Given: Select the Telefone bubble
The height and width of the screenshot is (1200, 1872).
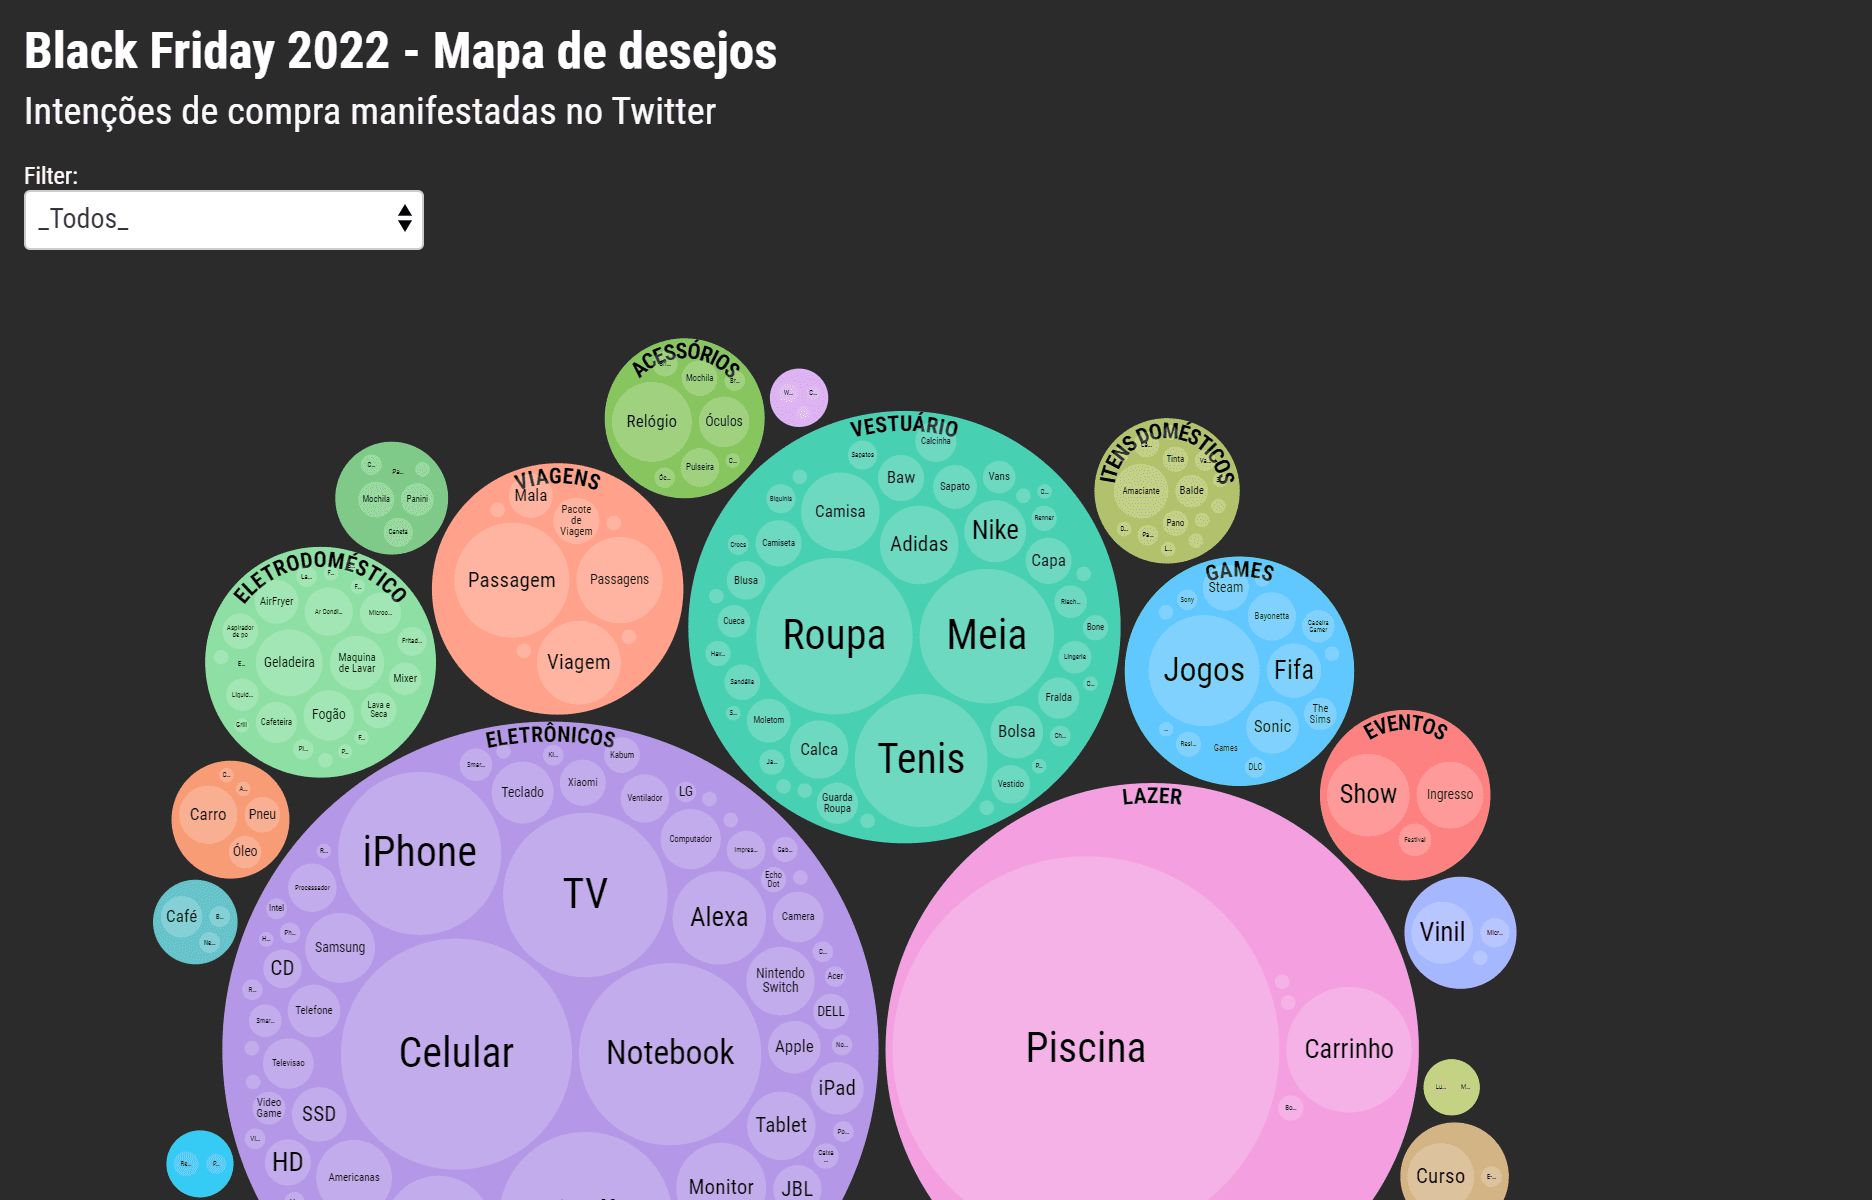Looking at the screenshot, I should click(x=314, y=1011).
